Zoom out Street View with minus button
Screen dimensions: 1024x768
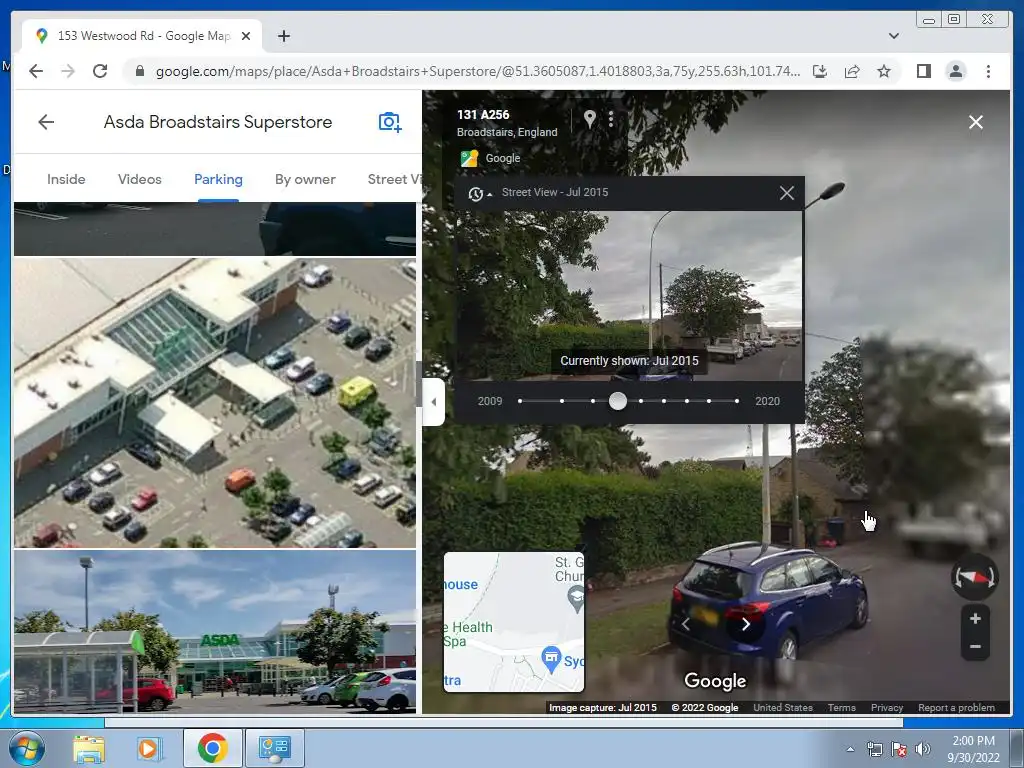pos(975,647)
